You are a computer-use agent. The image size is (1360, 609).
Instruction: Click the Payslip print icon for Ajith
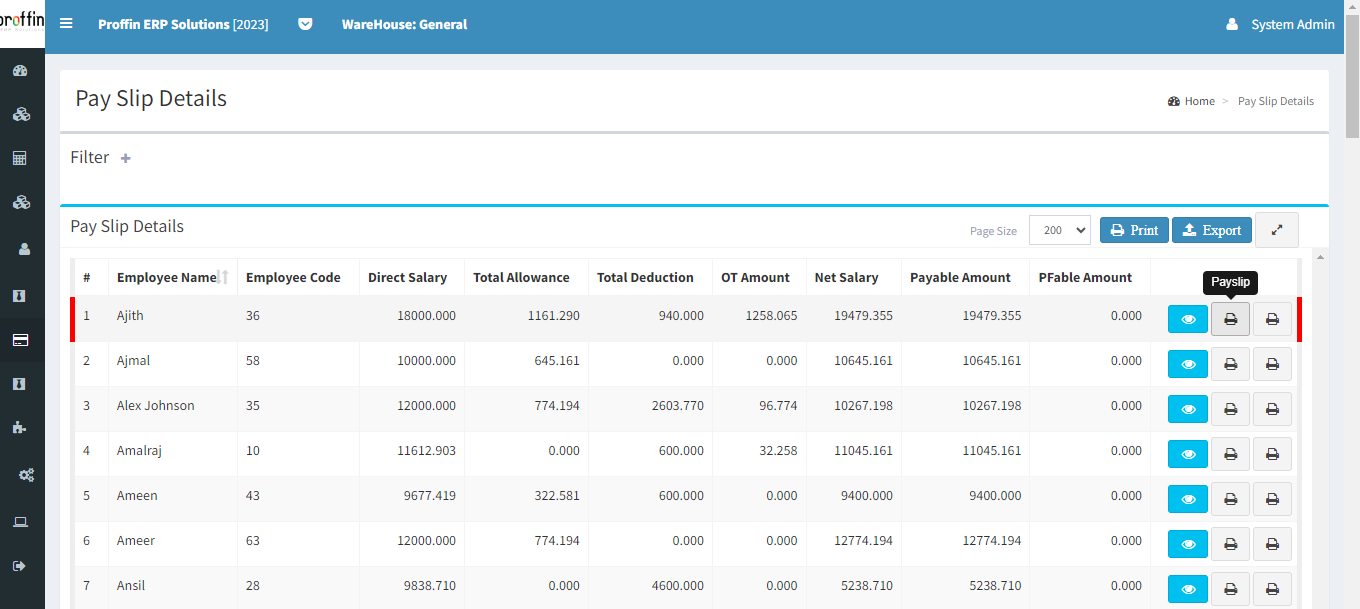point(1230,319)
